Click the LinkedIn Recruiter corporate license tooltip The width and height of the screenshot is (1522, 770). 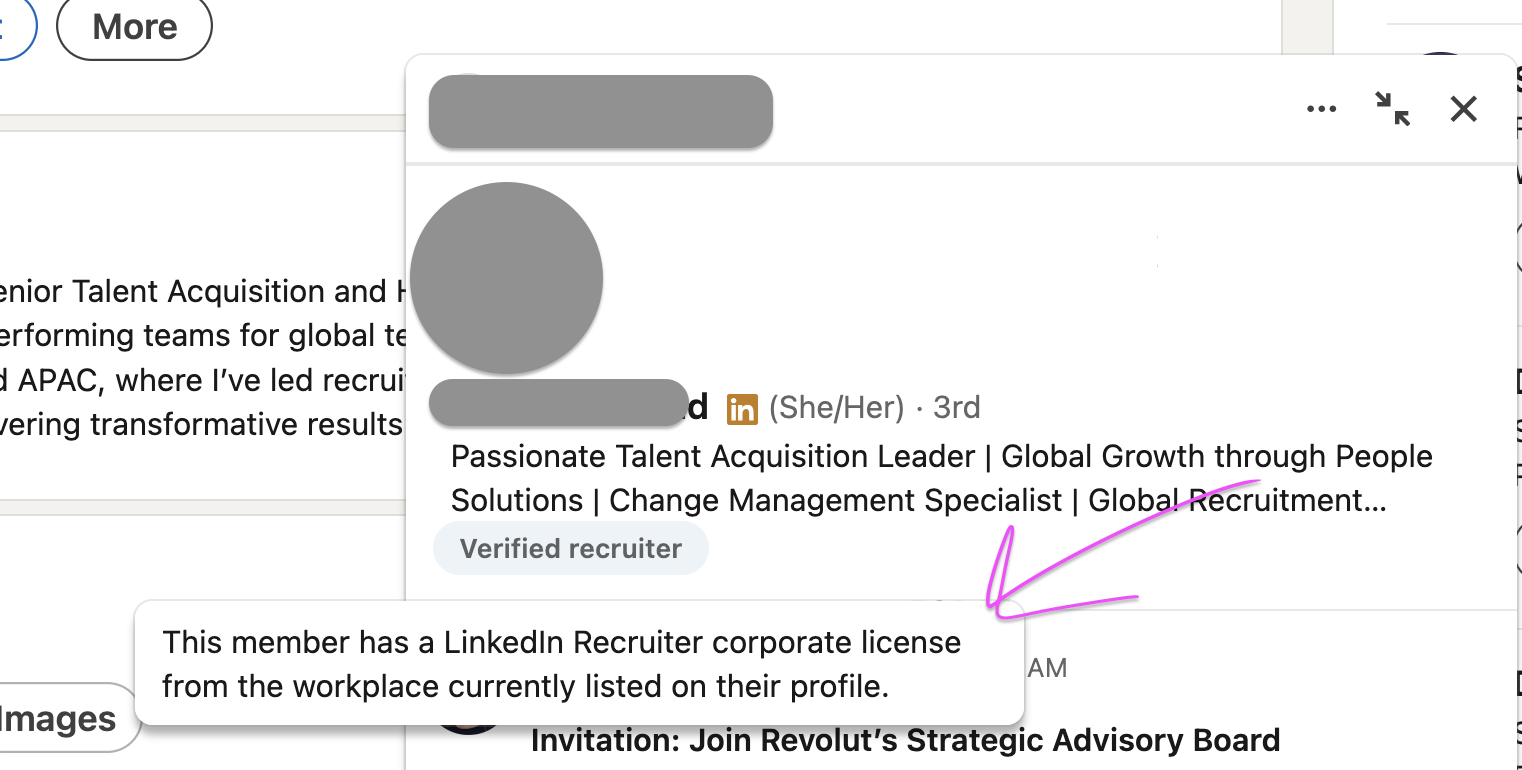pos(578,664)
